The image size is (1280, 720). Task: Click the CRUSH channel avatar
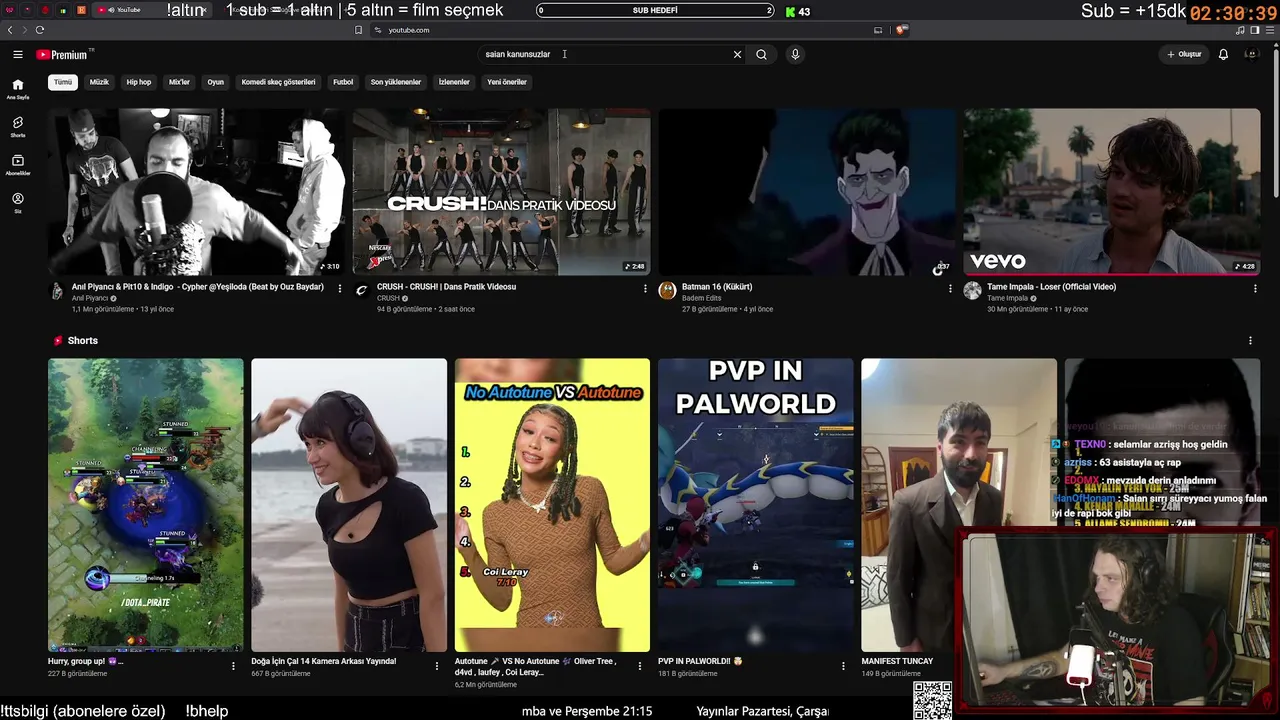coord(362,291)
